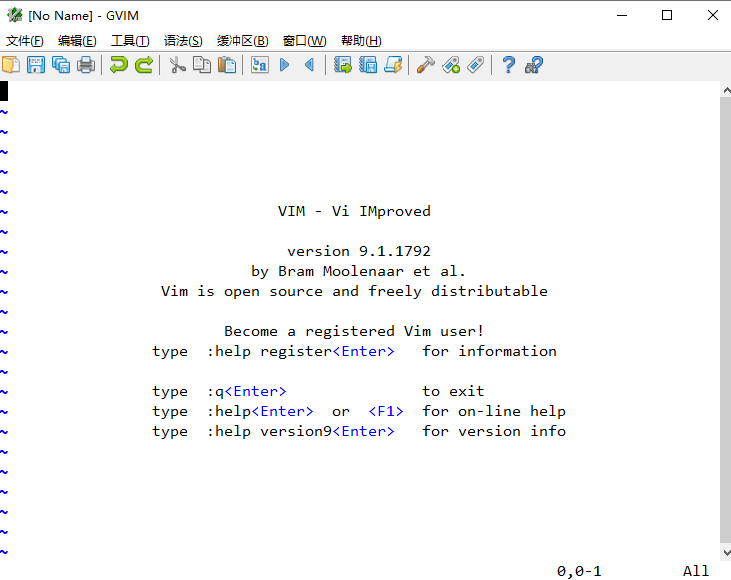
Task: Click the GVIM application icon in title bar
Action: 14,15
